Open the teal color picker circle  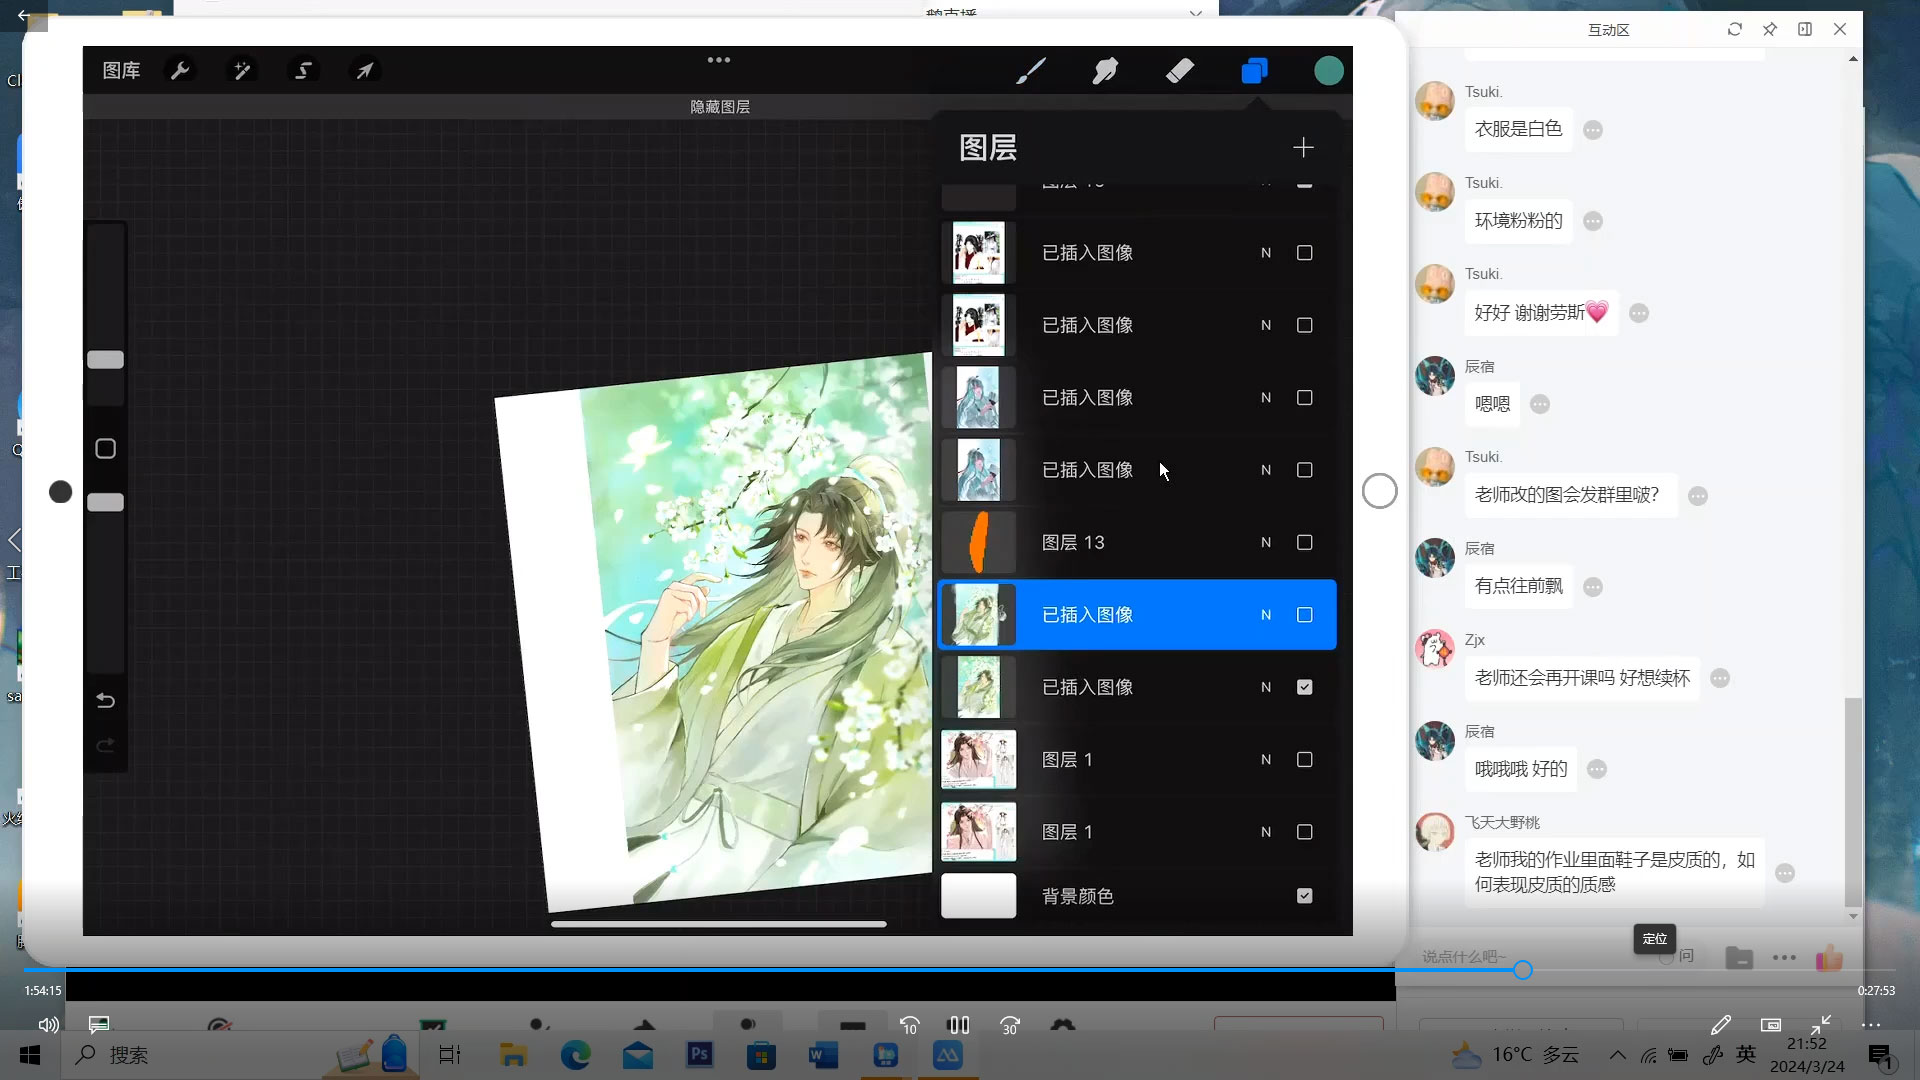[1328, 71]
